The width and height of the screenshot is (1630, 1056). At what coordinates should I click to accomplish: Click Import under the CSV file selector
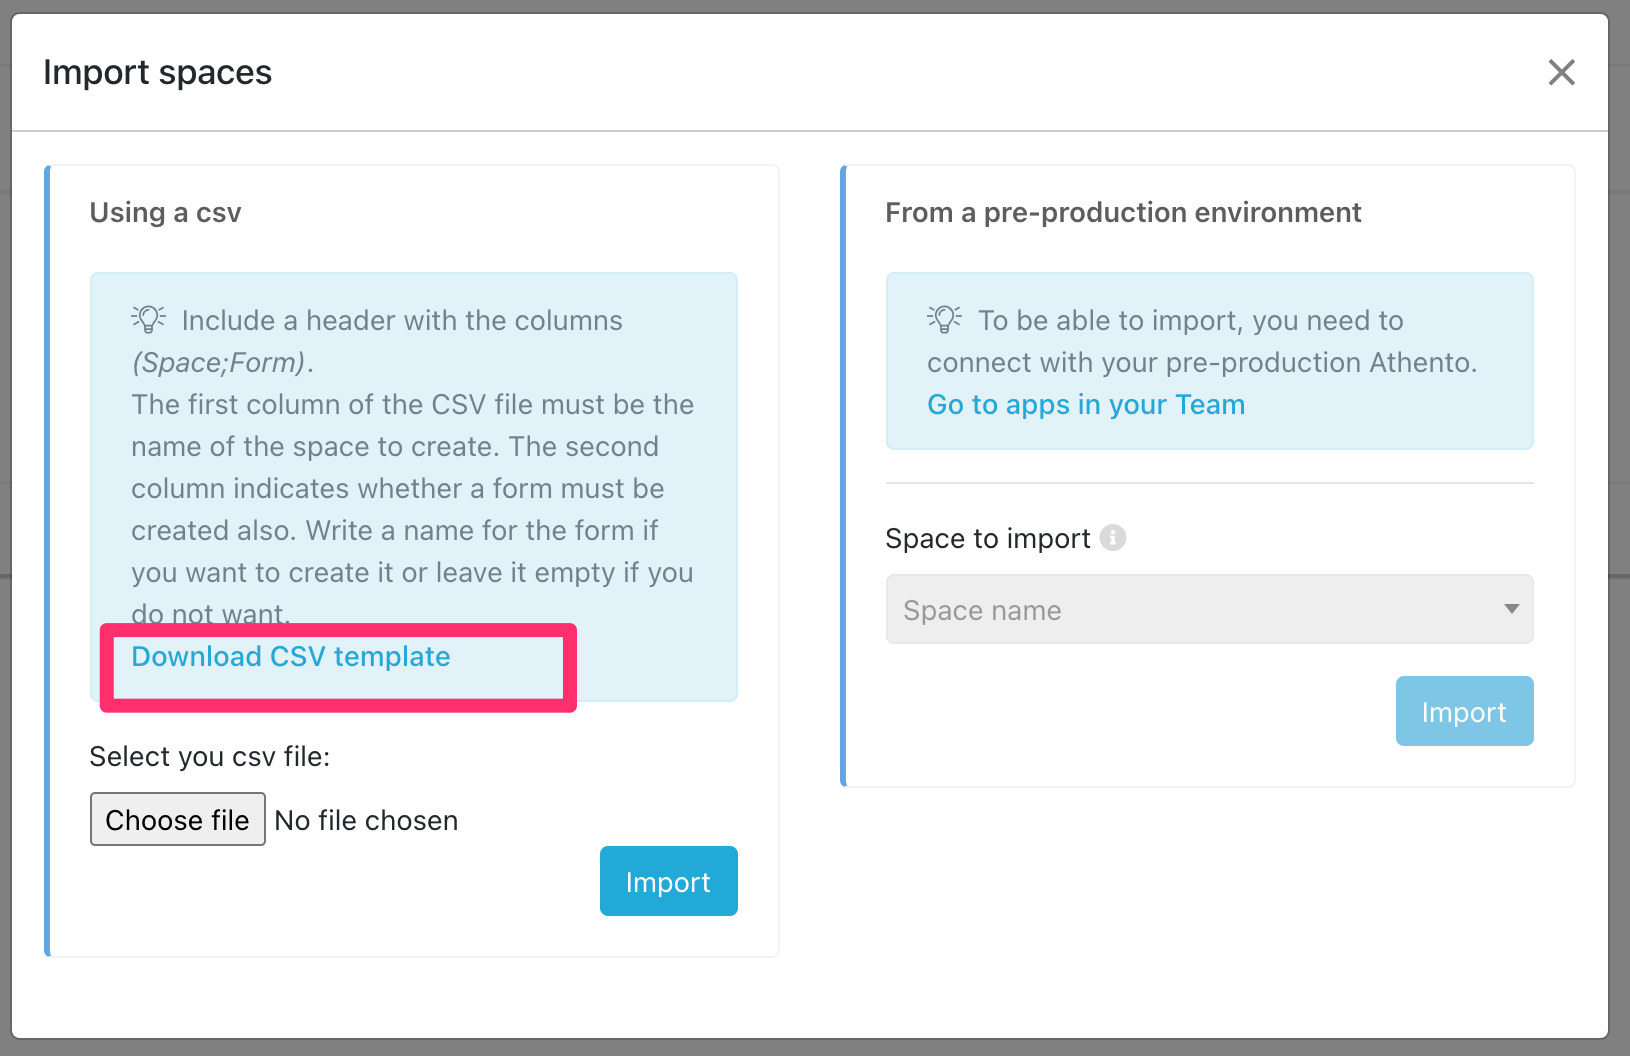click(668, 881)
